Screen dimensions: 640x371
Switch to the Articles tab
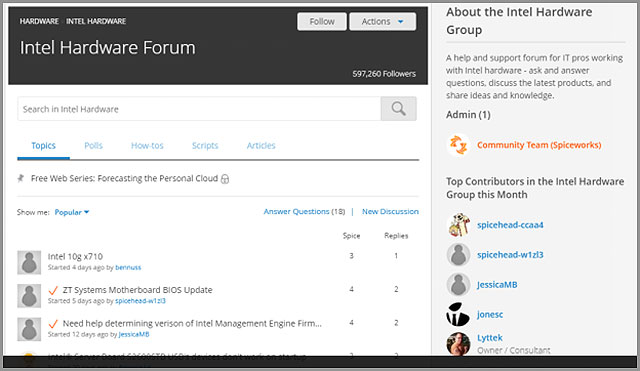(261, 146)
